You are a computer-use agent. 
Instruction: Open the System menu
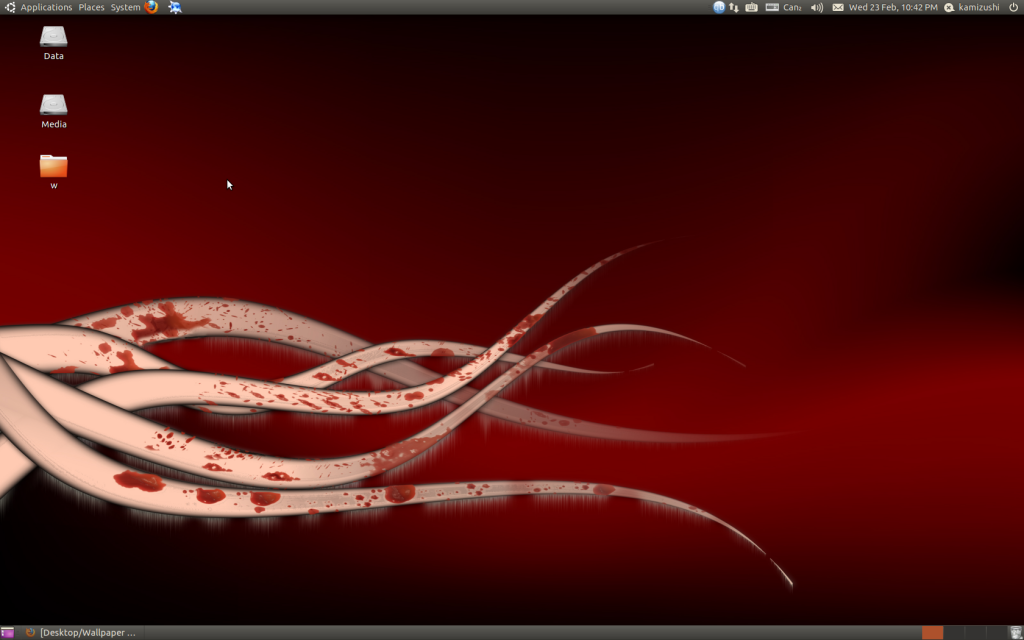tap(125, 7)
